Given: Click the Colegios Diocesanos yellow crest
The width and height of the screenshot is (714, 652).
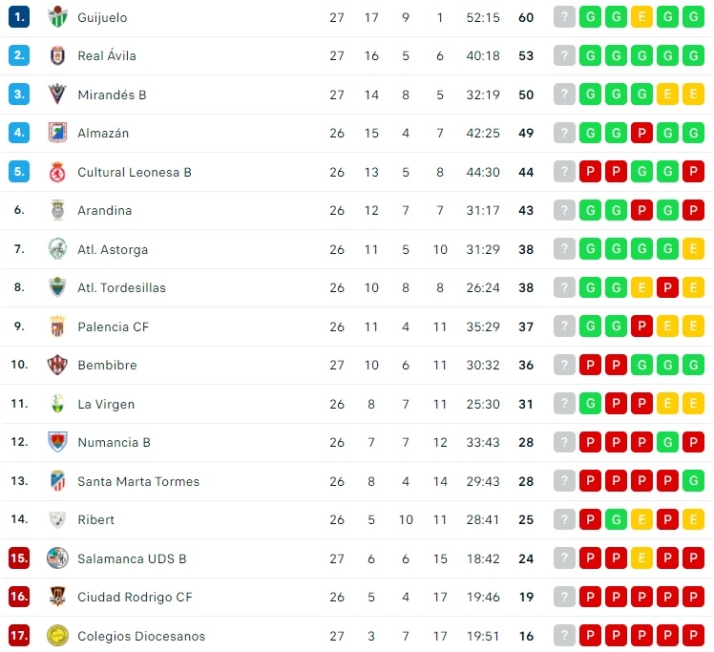Looking at the screenshot, I should 58,636.
